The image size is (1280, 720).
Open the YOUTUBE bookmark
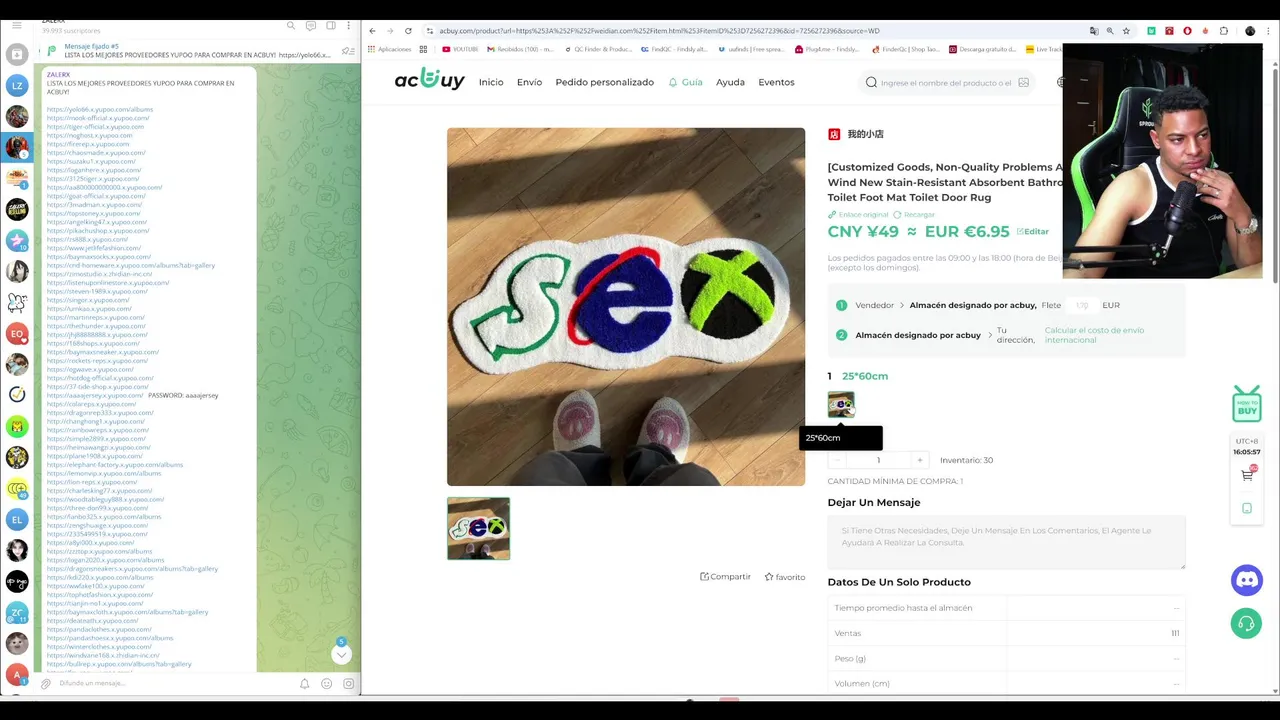click(x=460, y=49)
